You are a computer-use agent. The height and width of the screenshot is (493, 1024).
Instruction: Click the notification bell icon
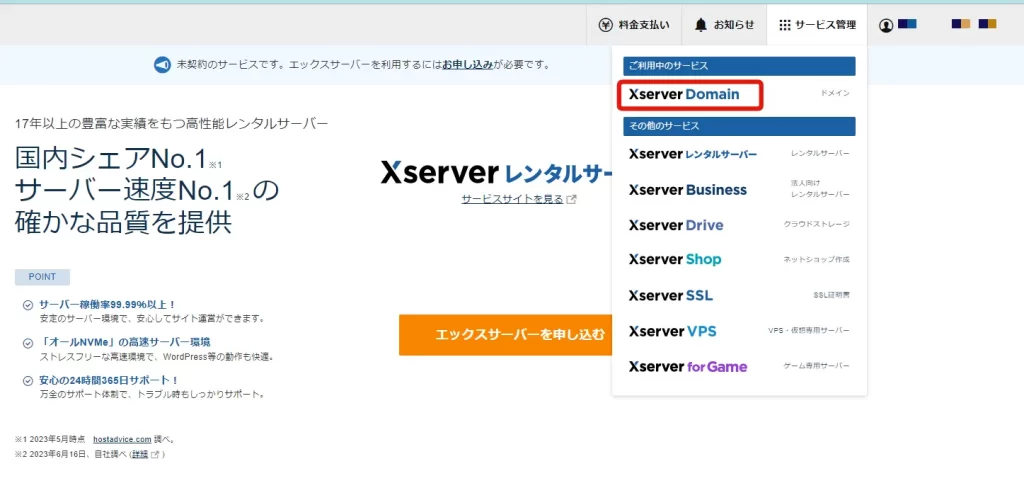tap(701, 25)
